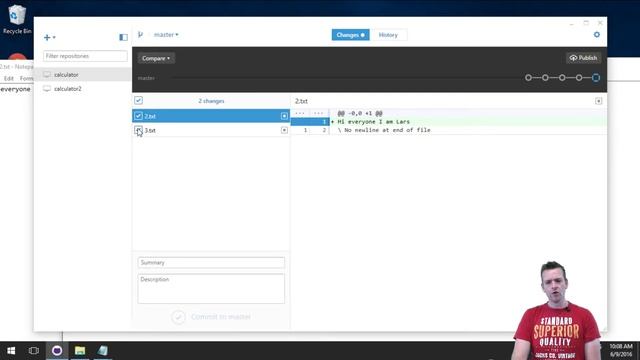This screenshot has height=360, width=640.
Task: Open the settings gear menu
Action: [x=597, y=35]
